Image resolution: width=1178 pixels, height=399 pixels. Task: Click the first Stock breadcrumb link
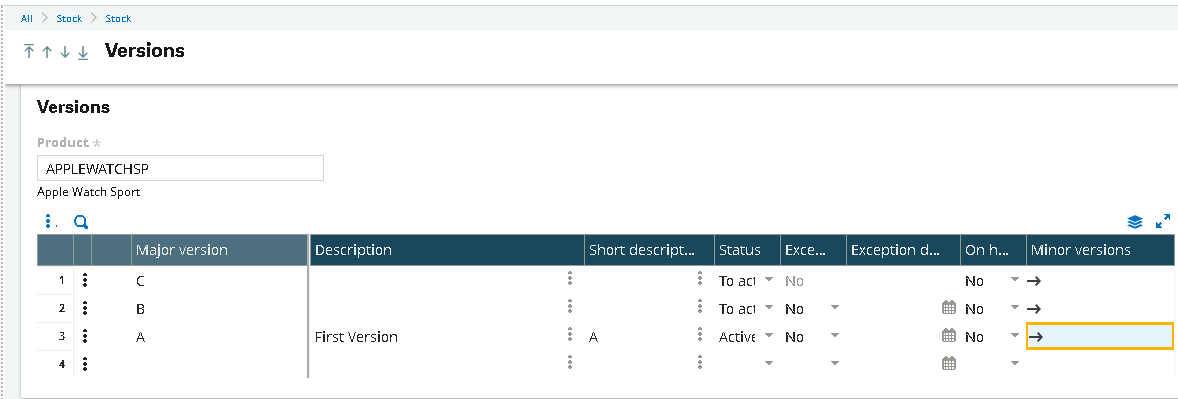(69, 19)
